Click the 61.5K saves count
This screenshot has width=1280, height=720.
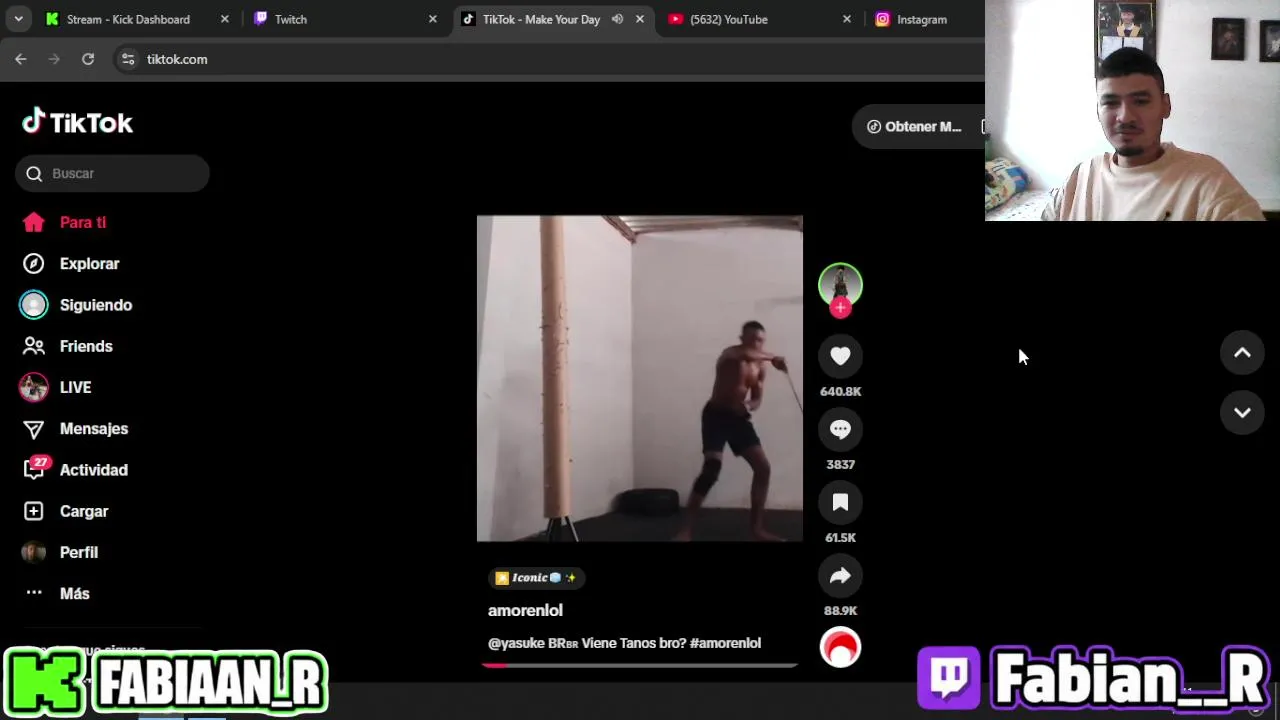coord(840,537)
